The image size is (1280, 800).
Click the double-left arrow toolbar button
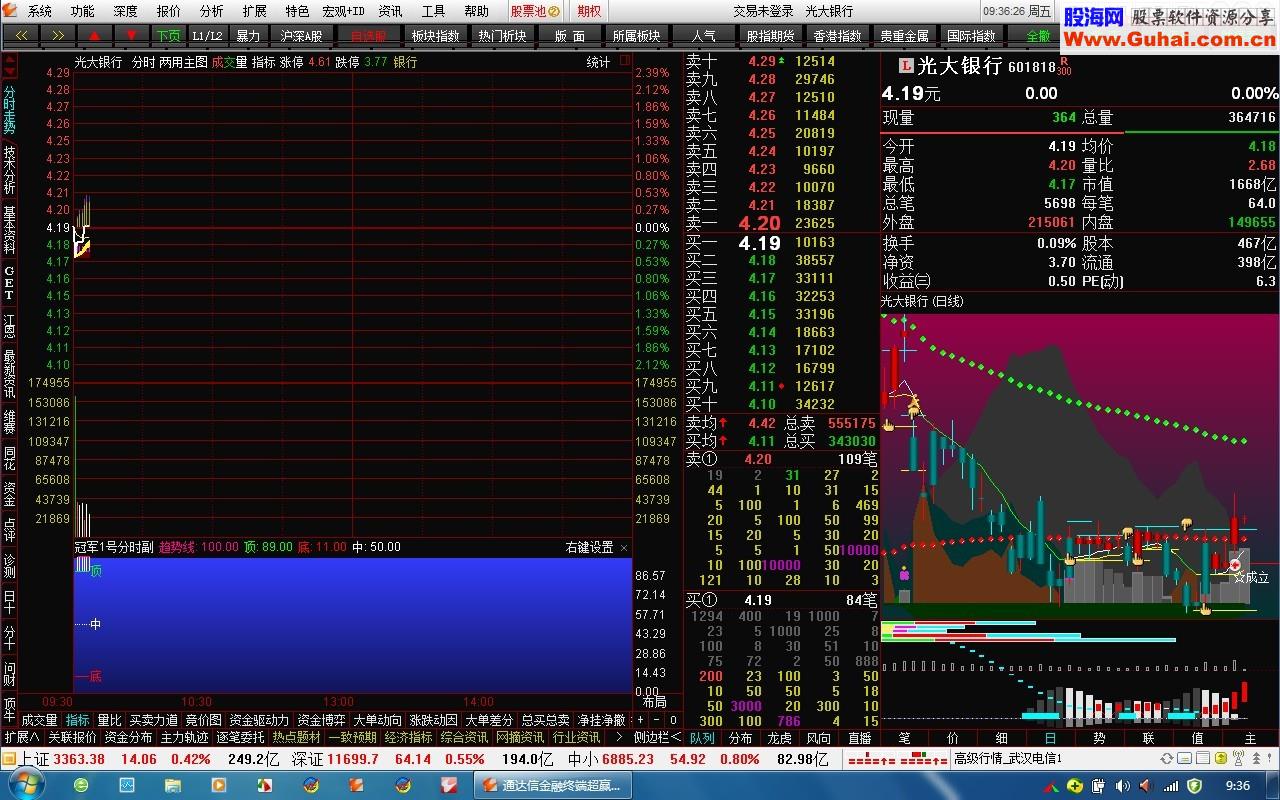[x=21, y=35]
